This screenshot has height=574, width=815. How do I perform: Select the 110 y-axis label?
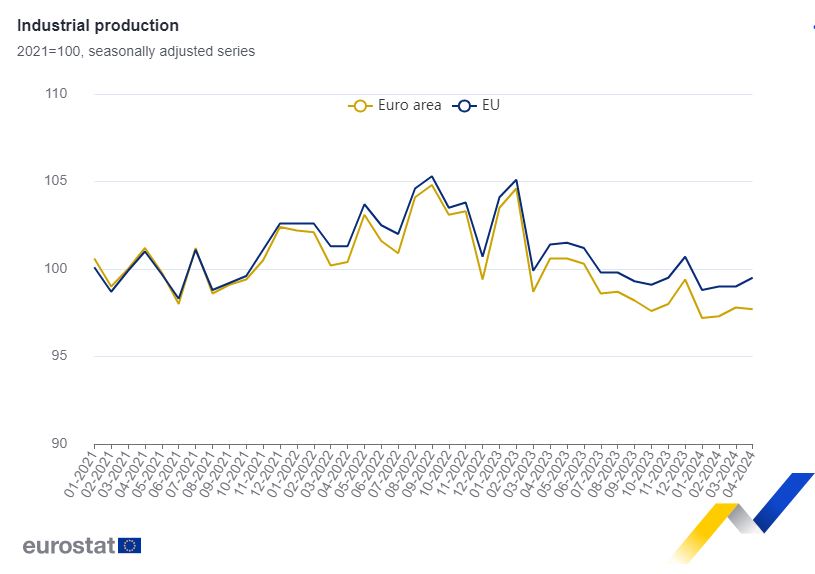pos(56,94)
